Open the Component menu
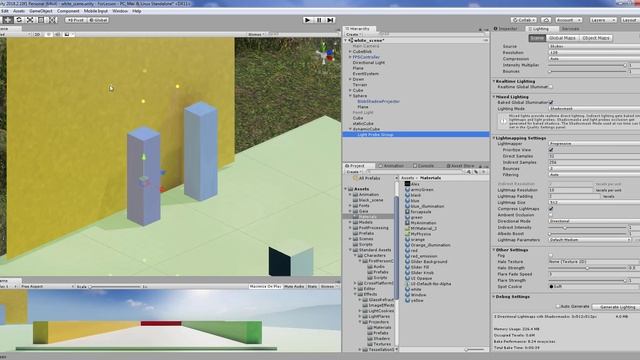The image size is (640, 360). [x=68, y=11]
